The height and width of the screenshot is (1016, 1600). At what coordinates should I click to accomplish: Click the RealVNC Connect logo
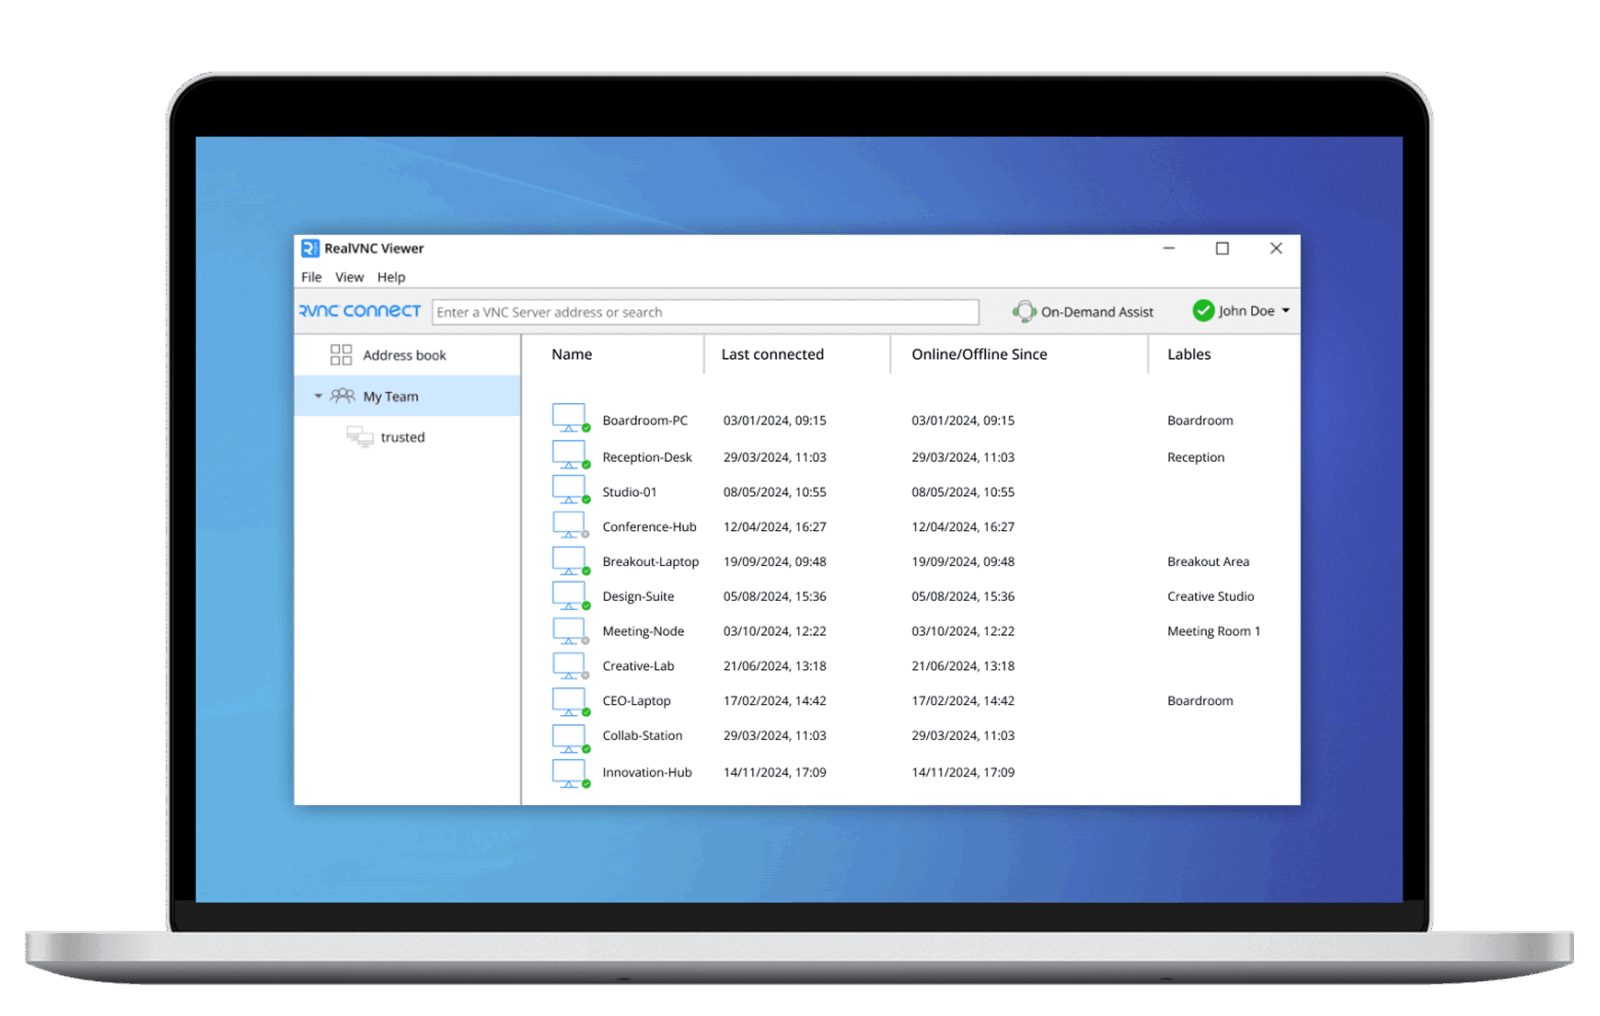[360, 311]
